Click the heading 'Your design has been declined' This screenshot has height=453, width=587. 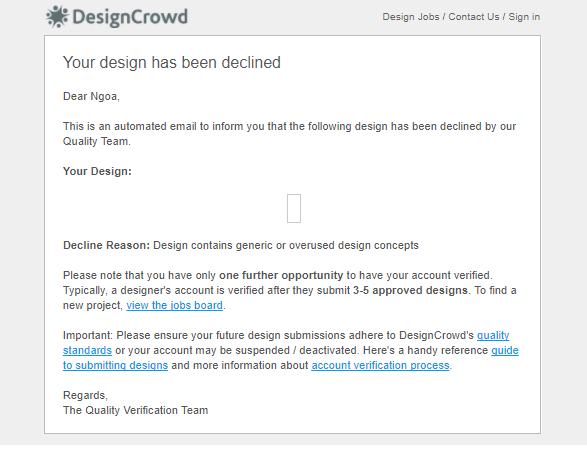tap(171, 63)
